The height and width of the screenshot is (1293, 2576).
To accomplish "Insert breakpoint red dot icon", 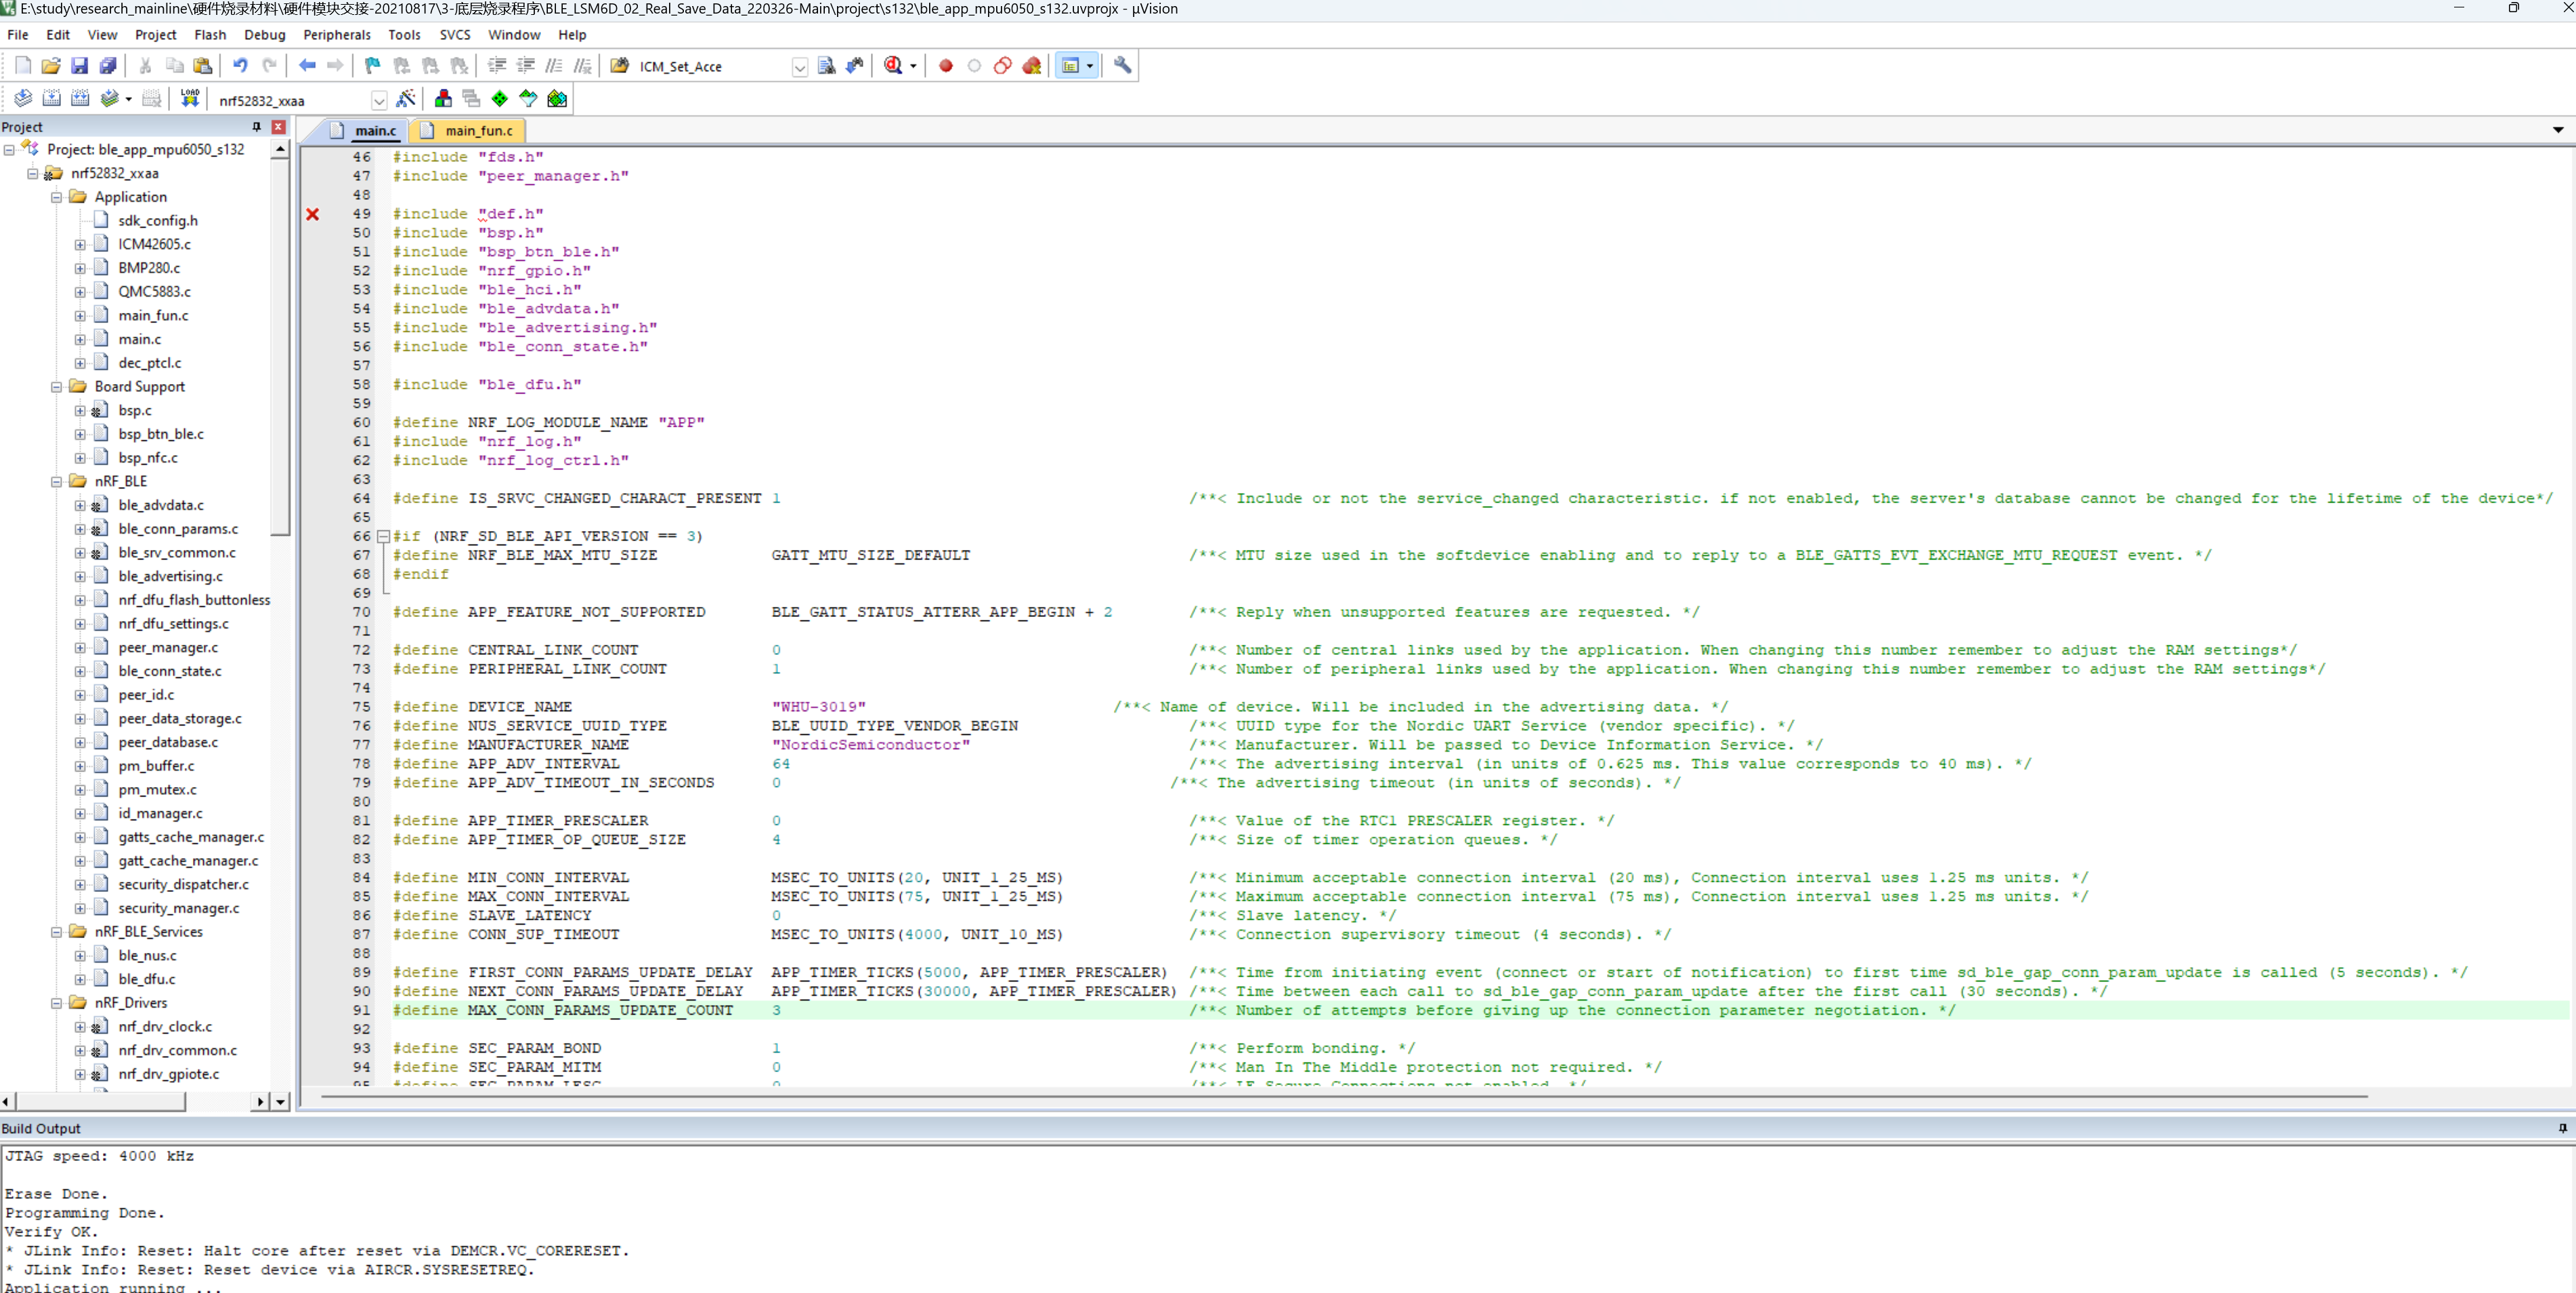I will [x=945, y=66].
